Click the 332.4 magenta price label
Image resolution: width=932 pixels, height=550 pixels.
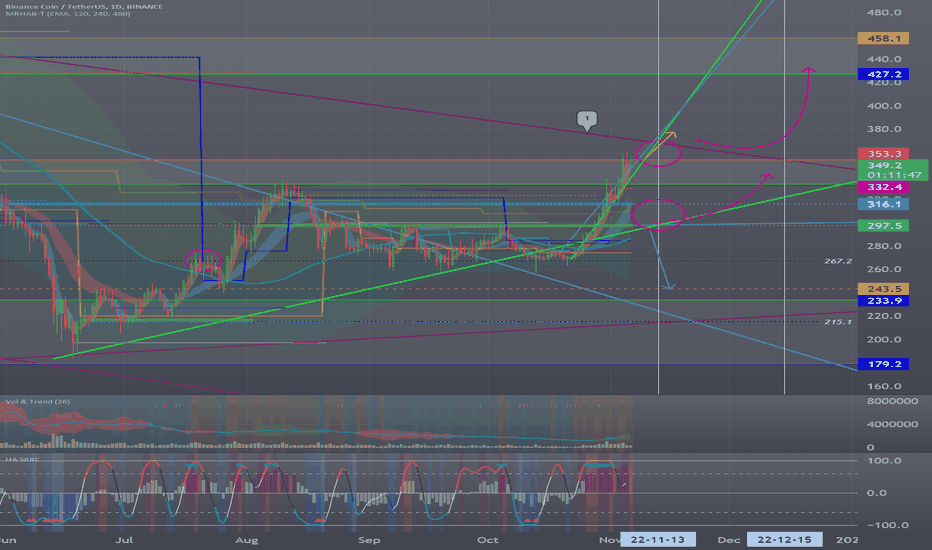883,187
